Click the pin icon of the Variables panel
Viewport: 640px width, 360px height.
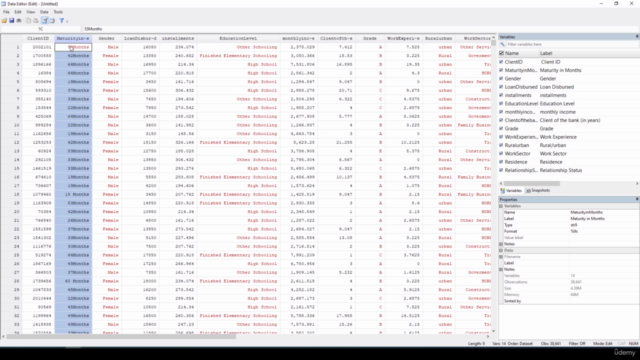(637, 37)
